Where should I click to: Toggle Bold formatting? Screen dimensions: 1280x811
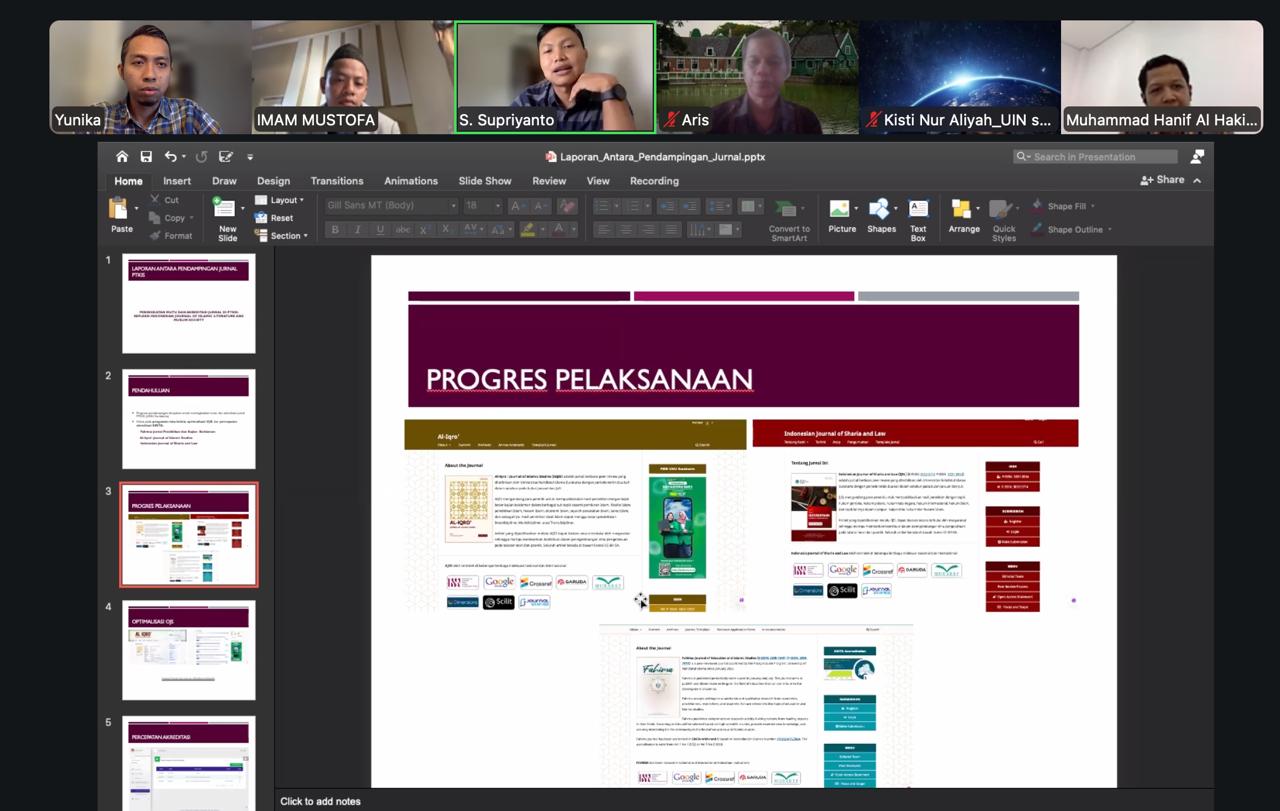335,230
